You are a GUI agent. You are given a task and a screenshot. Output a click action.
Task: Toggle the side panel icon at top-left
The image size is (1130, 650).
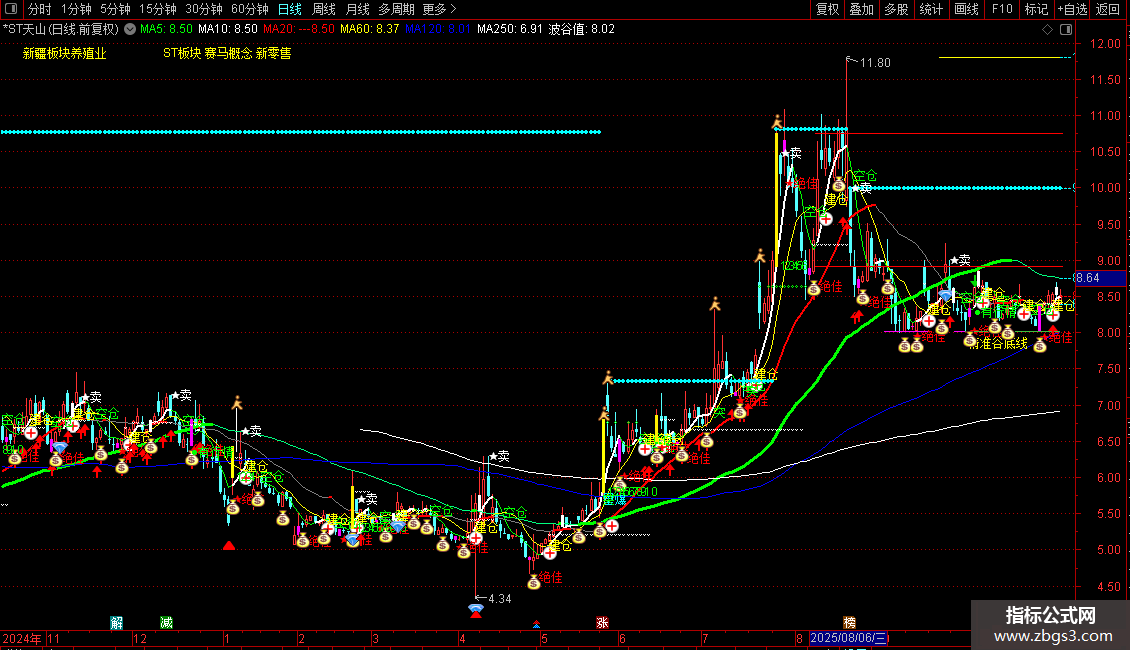tap(11, 9)
